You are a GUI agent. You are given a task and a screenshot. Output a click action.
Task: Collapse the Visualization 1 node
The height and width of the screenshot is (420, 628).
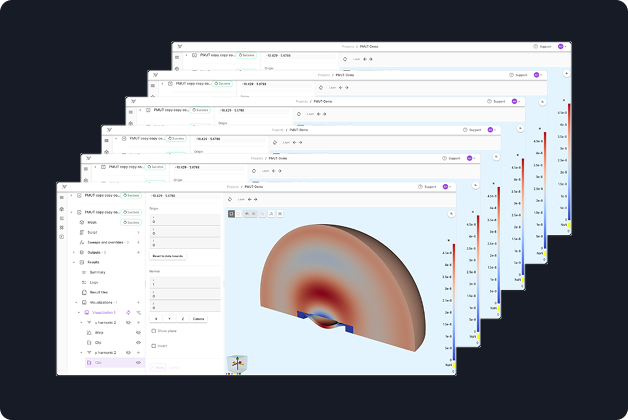pyautogui.click(x=79, y=312)
